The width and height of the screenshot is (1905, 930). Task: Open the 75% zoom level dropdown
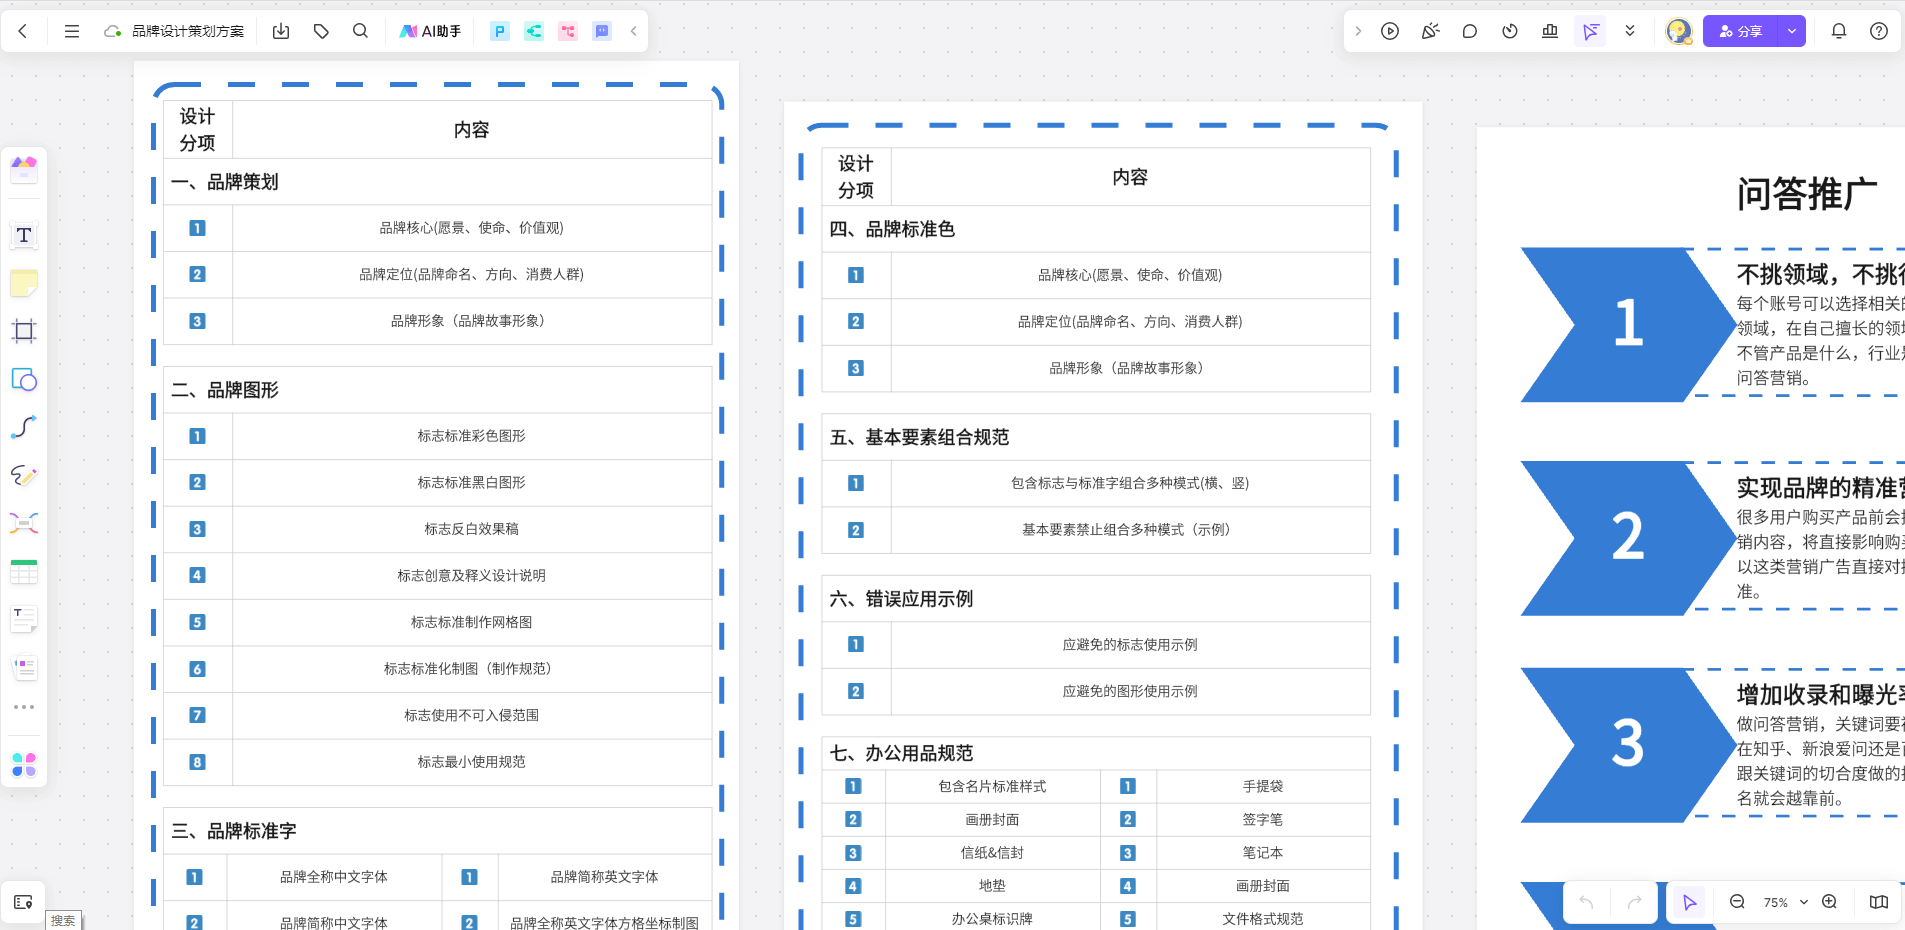coord(1785,902)
